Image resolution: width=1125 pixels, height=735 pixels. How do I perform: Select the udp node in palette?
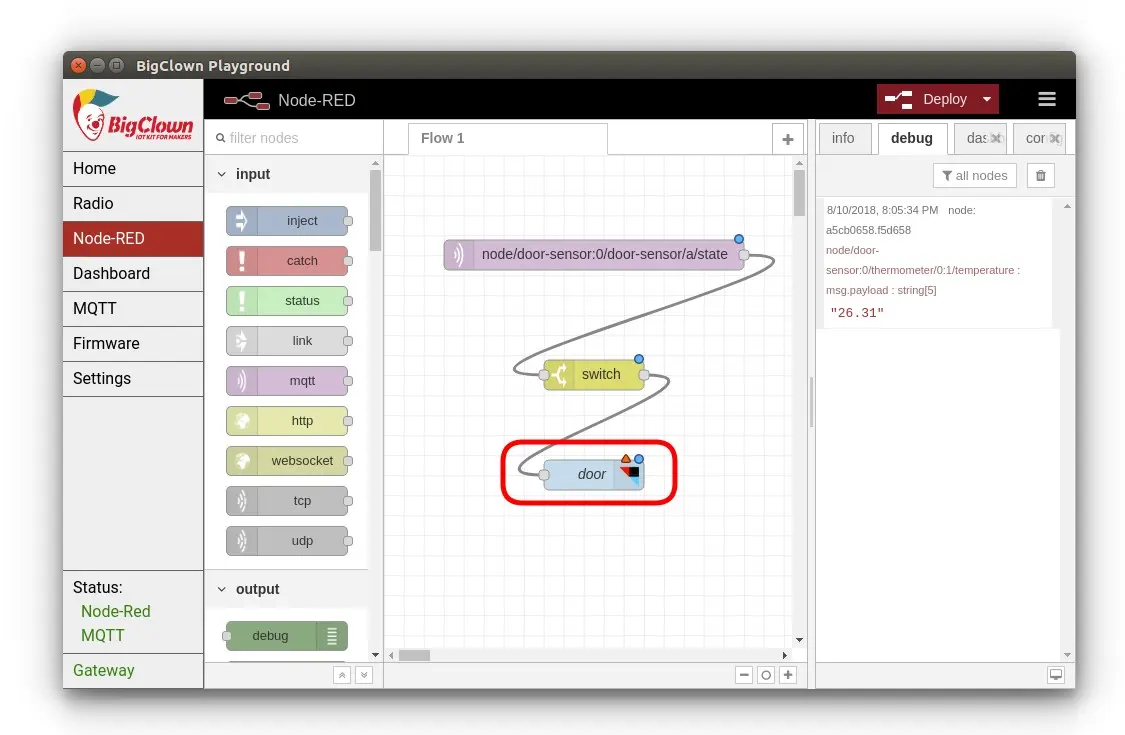point(287,541)
